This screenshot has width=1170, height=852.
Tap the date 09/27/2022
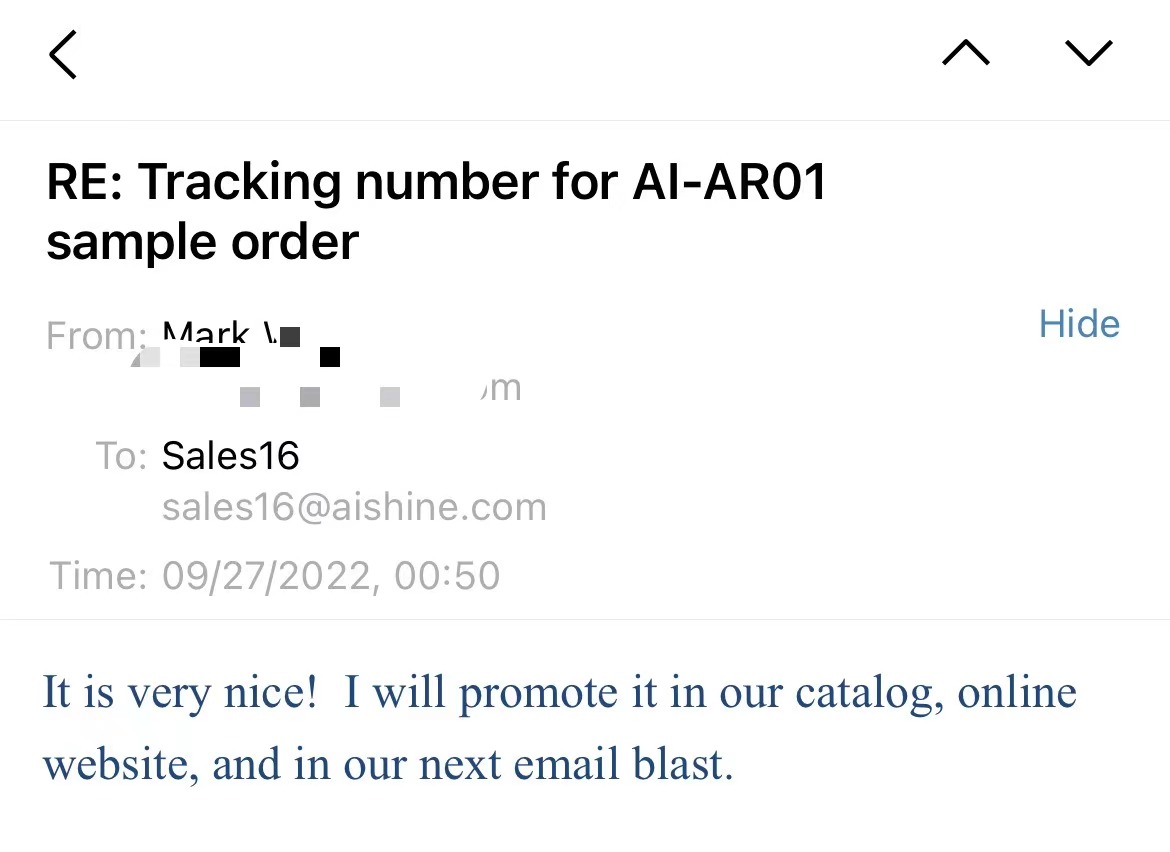tap(266, 577)
